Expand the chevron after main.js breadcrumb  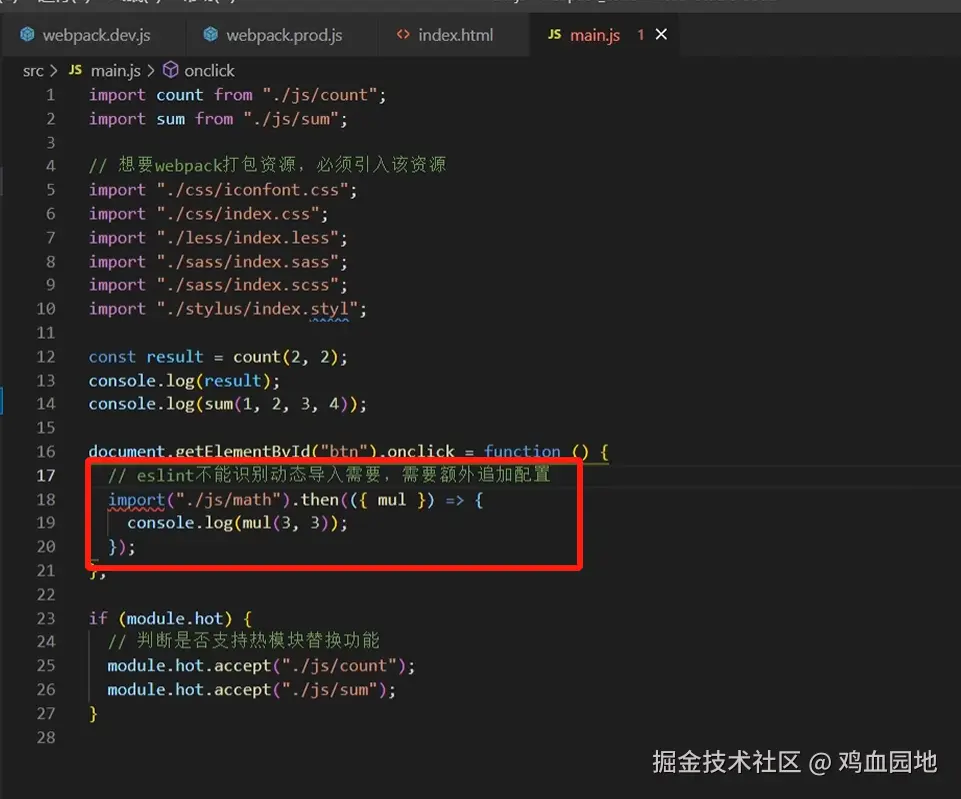coord(151,71)
